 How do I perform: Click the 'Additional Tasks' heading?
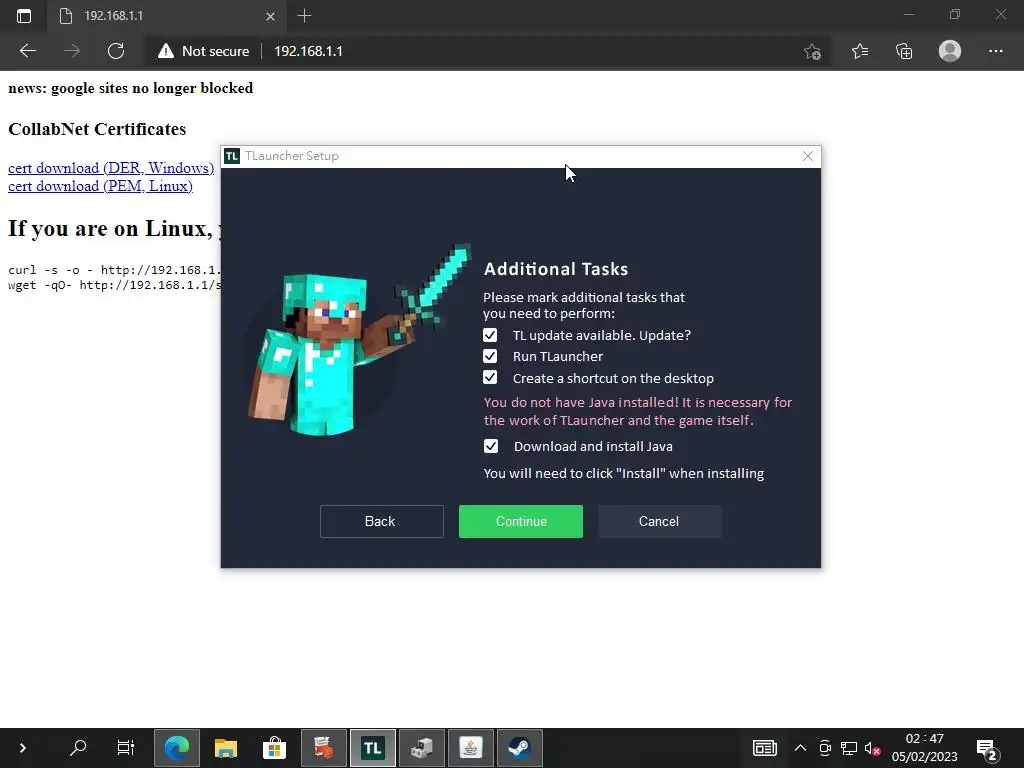tap(556, 269)
